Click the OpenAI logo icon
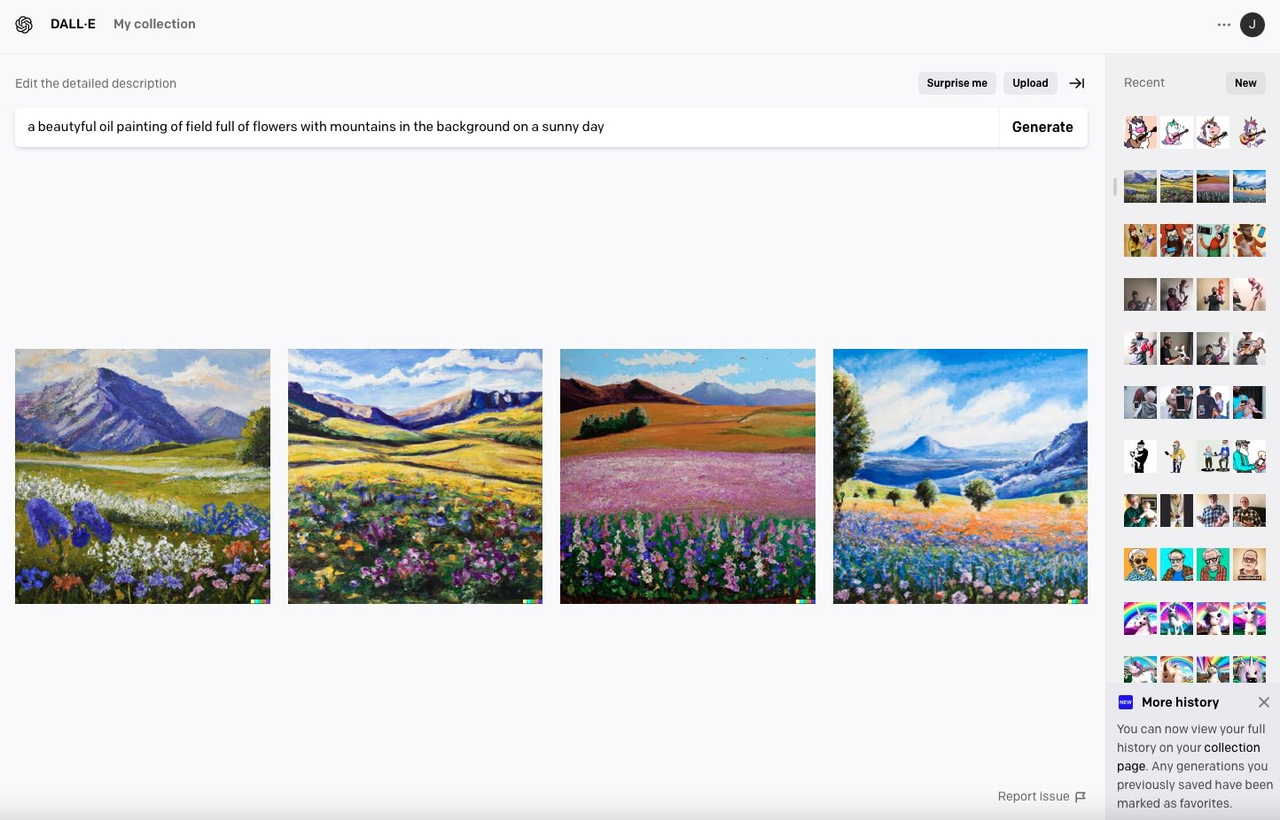Viewport: 1280px width, 820px height. (x=24, y=24)
